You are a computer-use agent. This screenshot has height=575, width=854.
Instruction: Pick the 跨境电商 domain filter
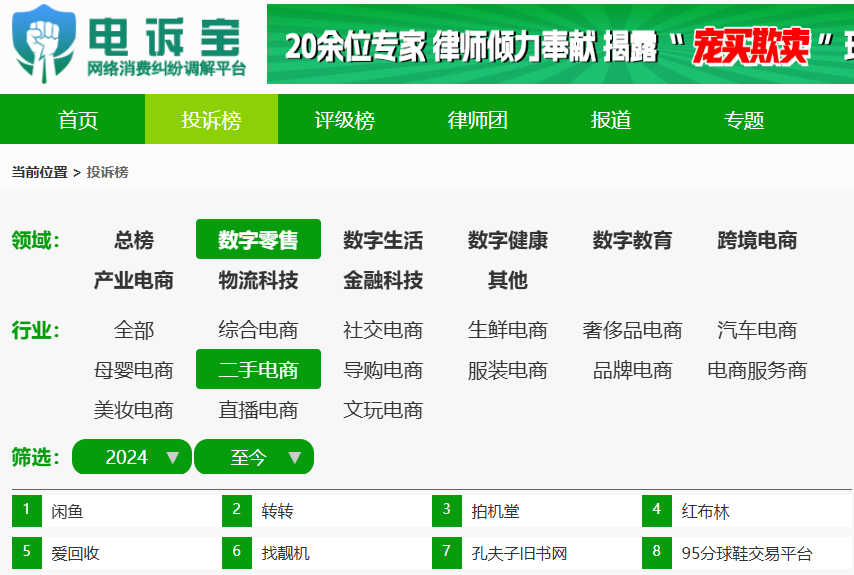[x=757, y=240]
